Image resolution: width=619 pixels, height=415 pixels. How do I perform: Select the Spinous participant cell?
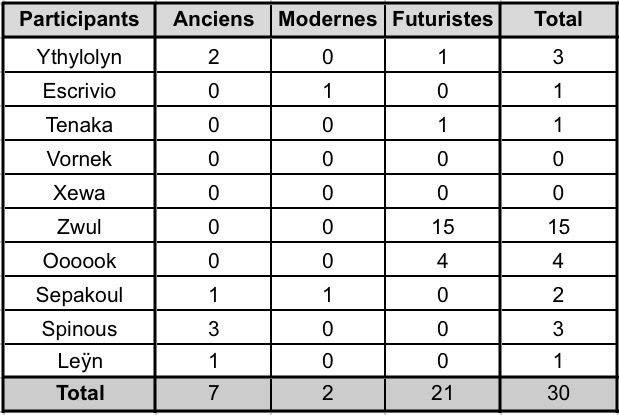click(80, 329)
